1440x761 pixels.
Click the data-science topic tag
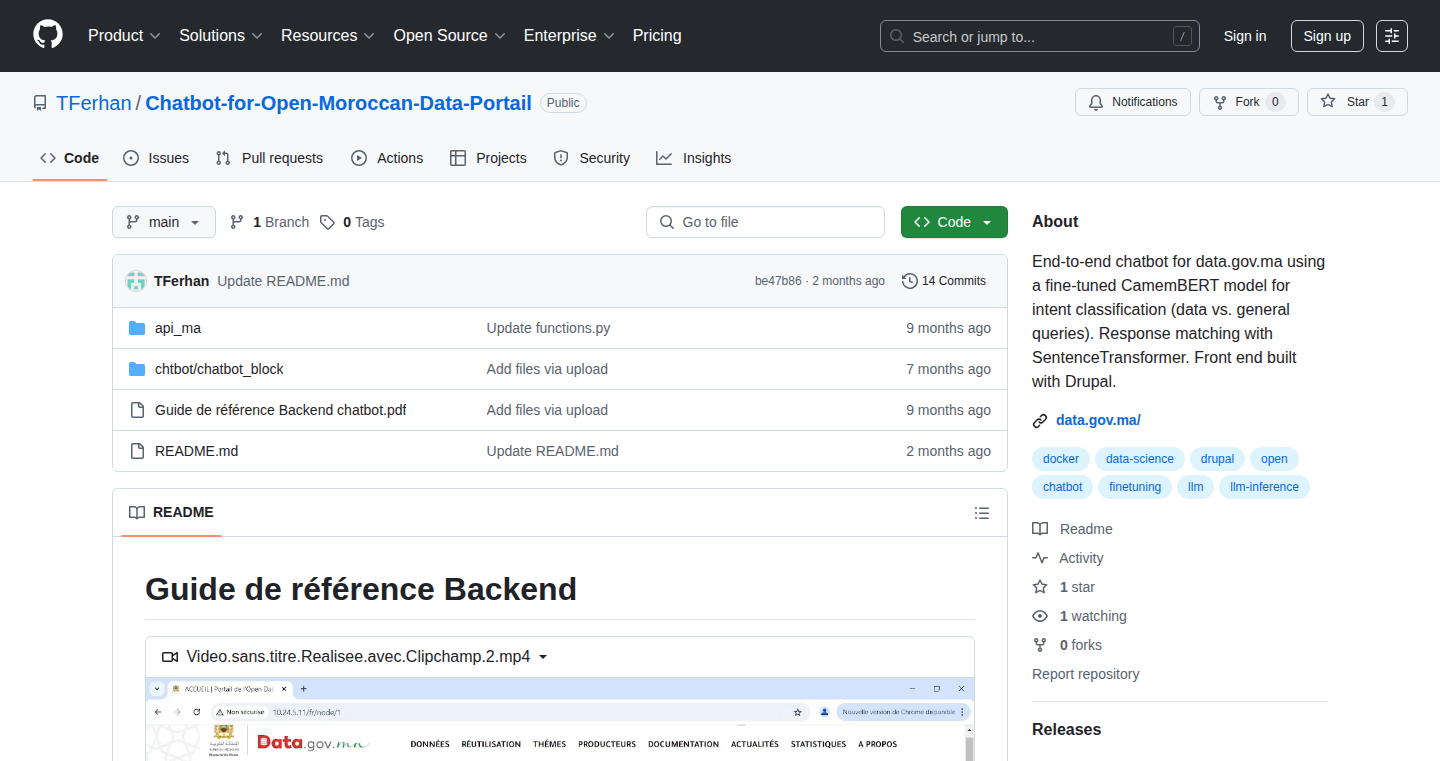1140,459
